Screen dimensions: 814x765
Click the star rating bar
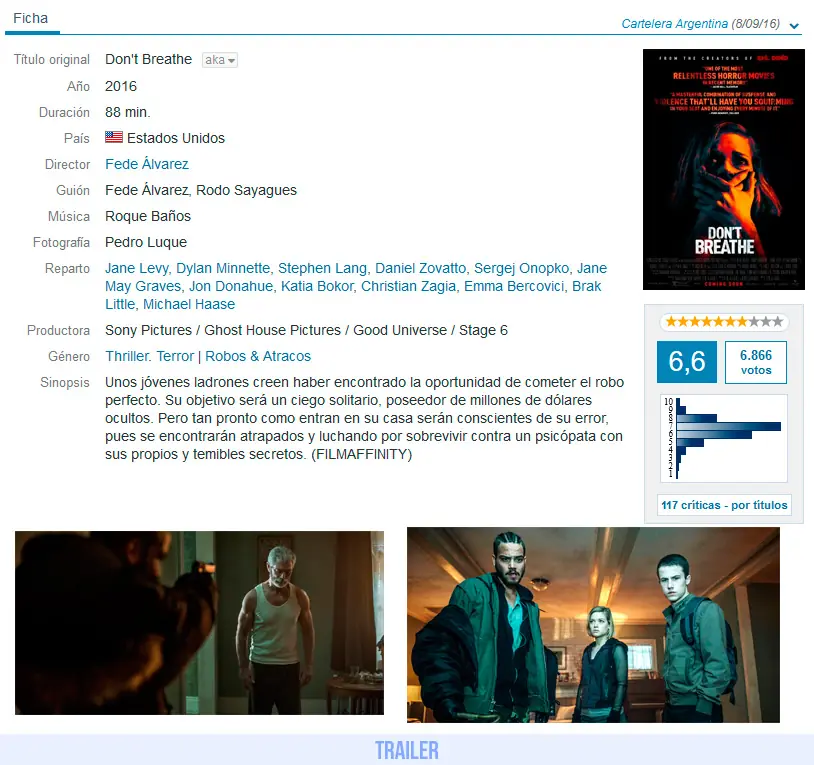click(x=724, y=322)
